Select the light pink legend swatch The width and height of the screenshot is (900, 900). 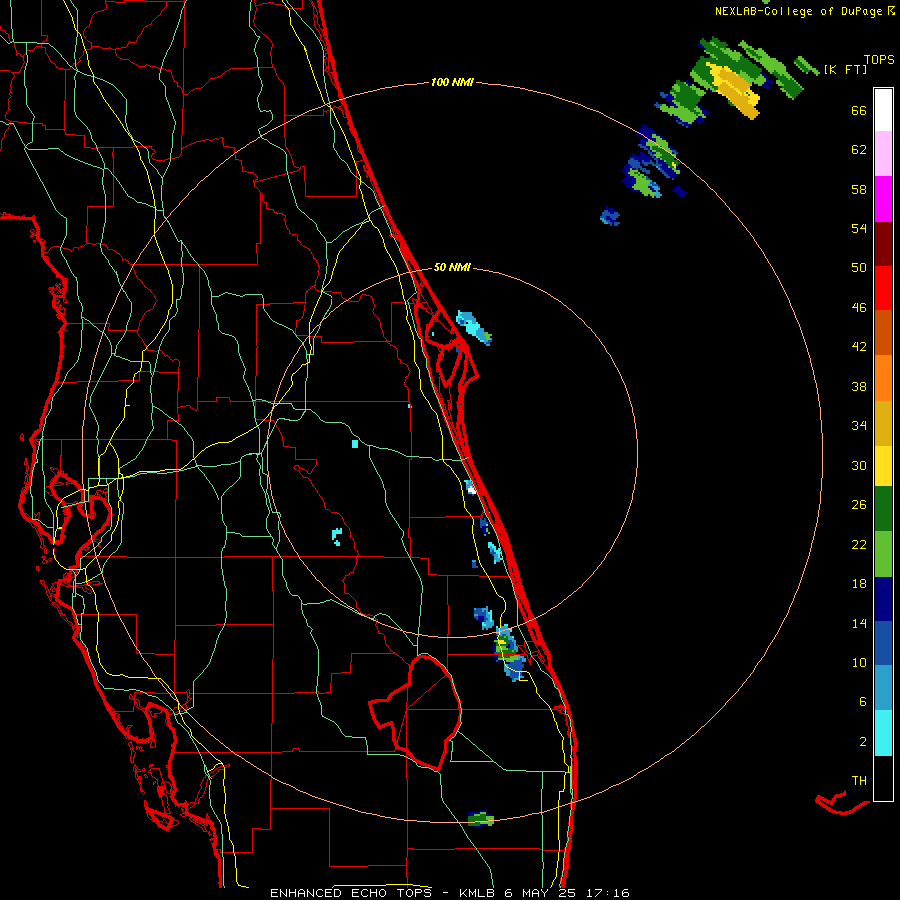point(883,153)
